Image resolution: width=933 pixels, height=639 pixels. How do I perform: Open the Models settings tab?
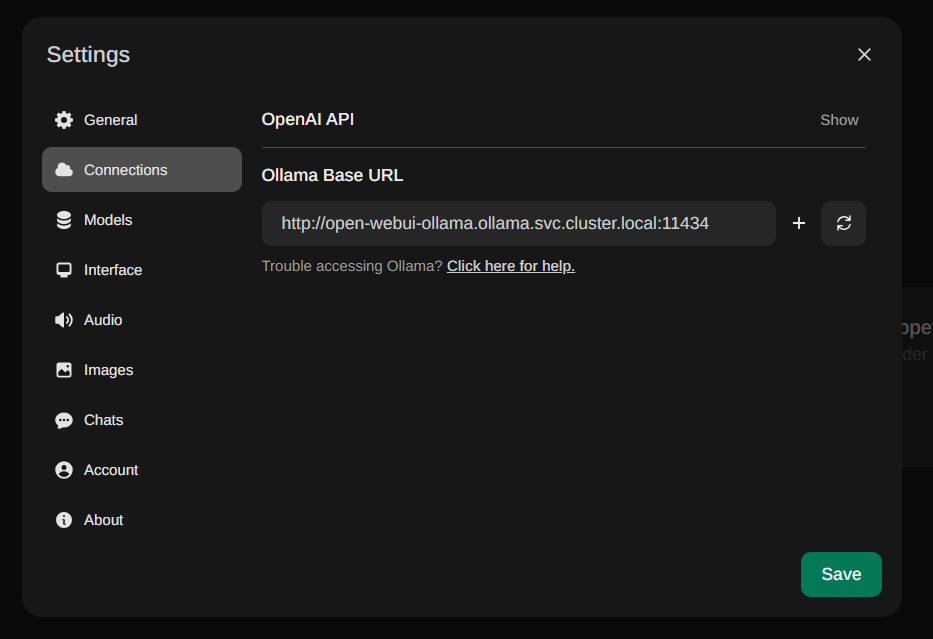point(108,220)
